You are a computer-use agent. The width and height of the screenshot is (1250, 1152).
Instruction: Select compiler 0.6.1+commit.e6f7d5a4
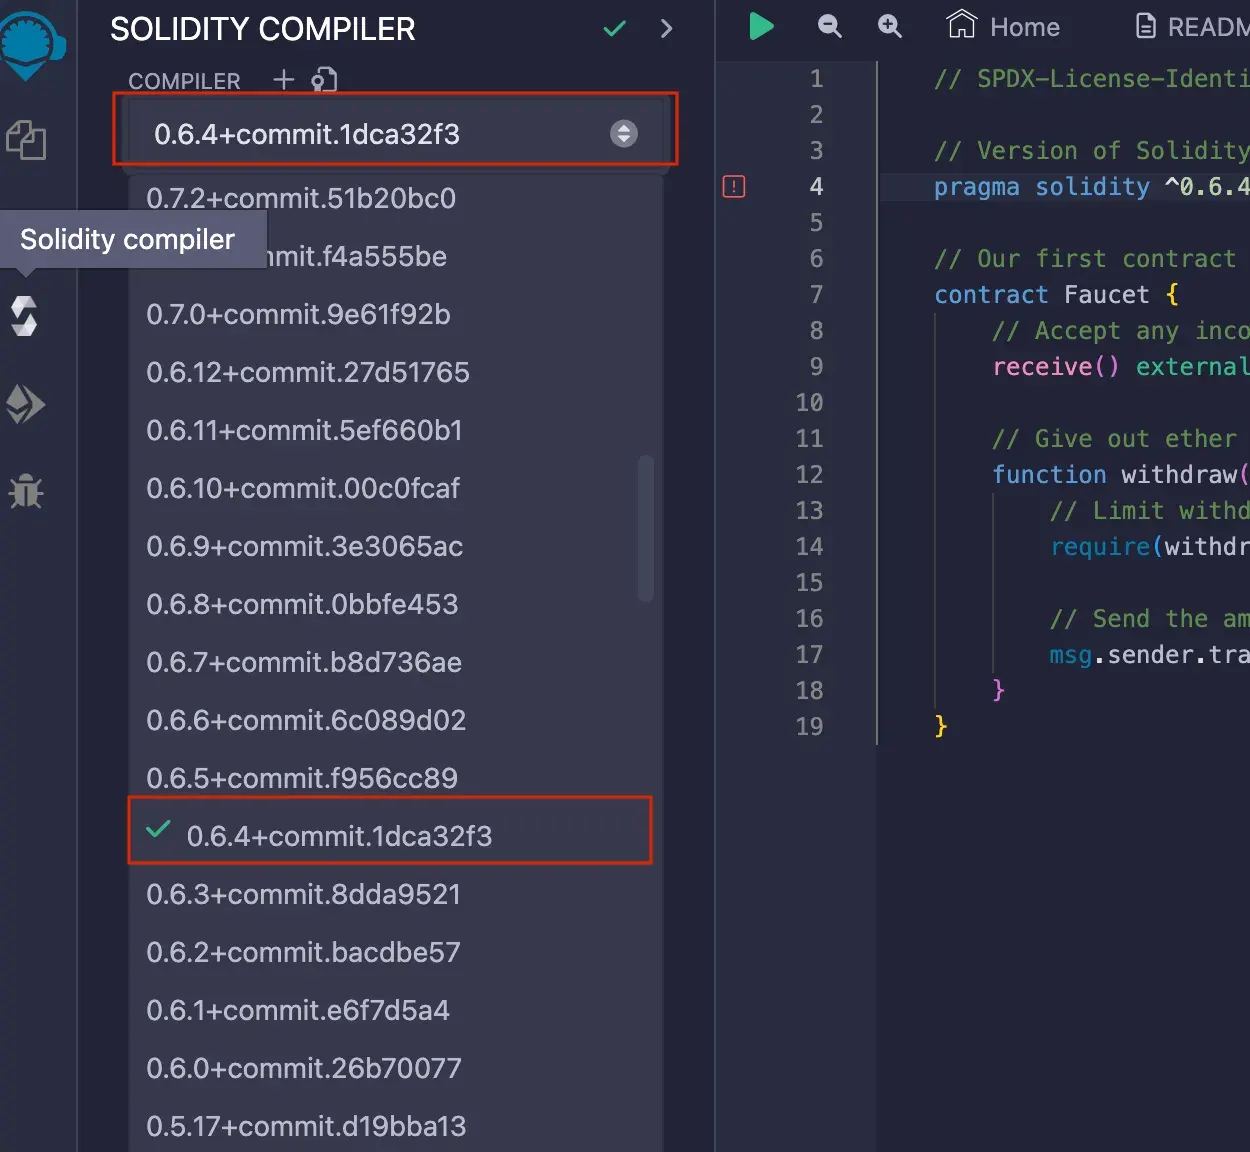(395, 1010)
